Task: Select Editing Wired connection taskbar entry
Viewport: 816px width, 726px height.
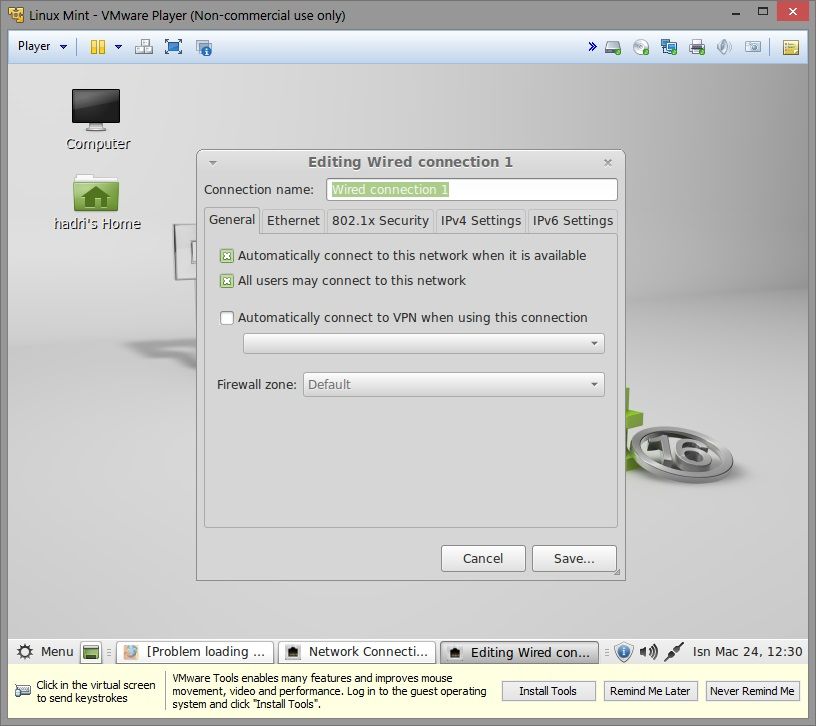Action: pyautogui.click(x=519, y=653)
